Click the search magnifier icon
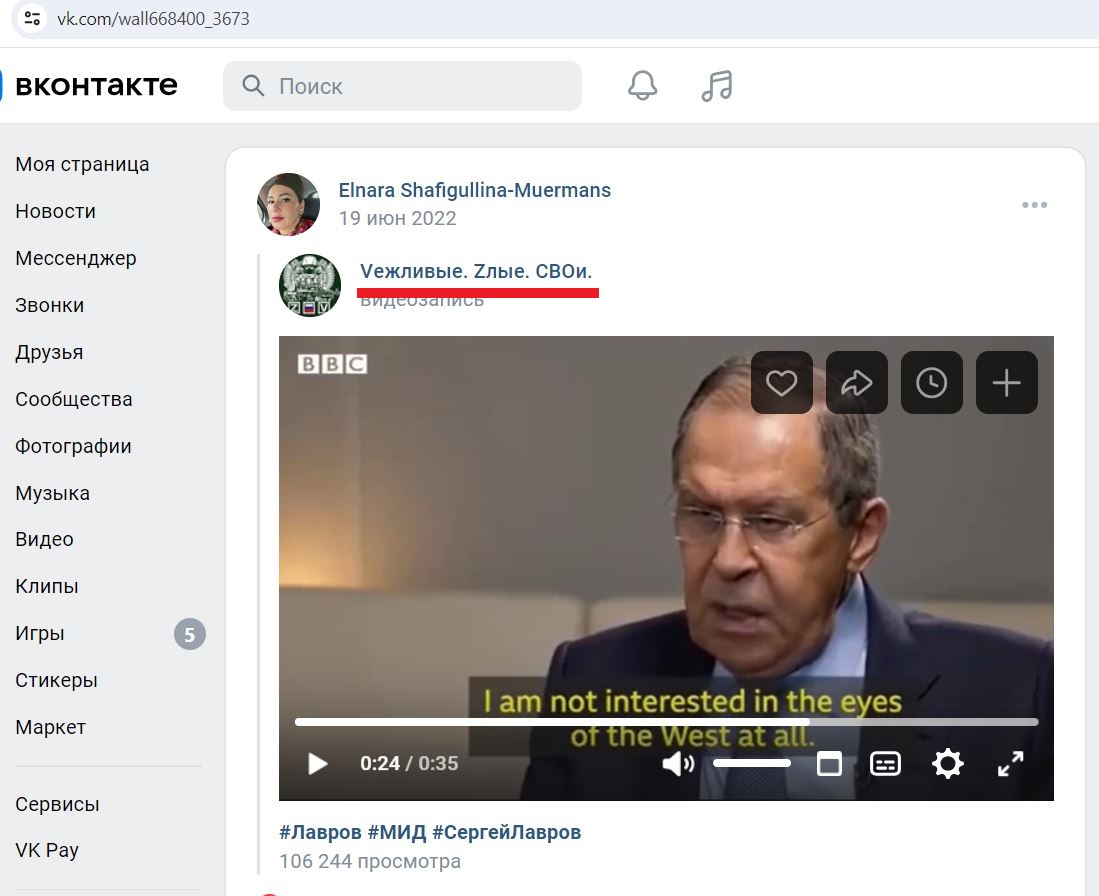The height and width of the screenshot is (896, 1099). (253, 86)
